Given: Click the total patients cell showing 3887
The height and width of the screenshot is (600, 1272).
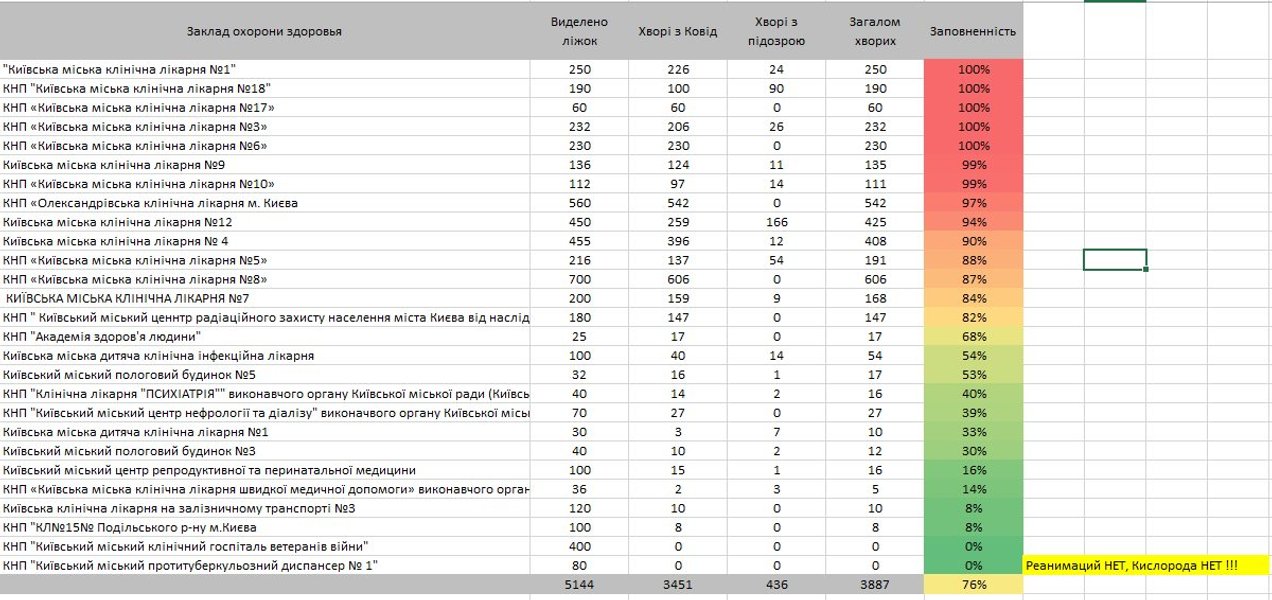Looking at the screenshot, I should (x=874, y=585).
